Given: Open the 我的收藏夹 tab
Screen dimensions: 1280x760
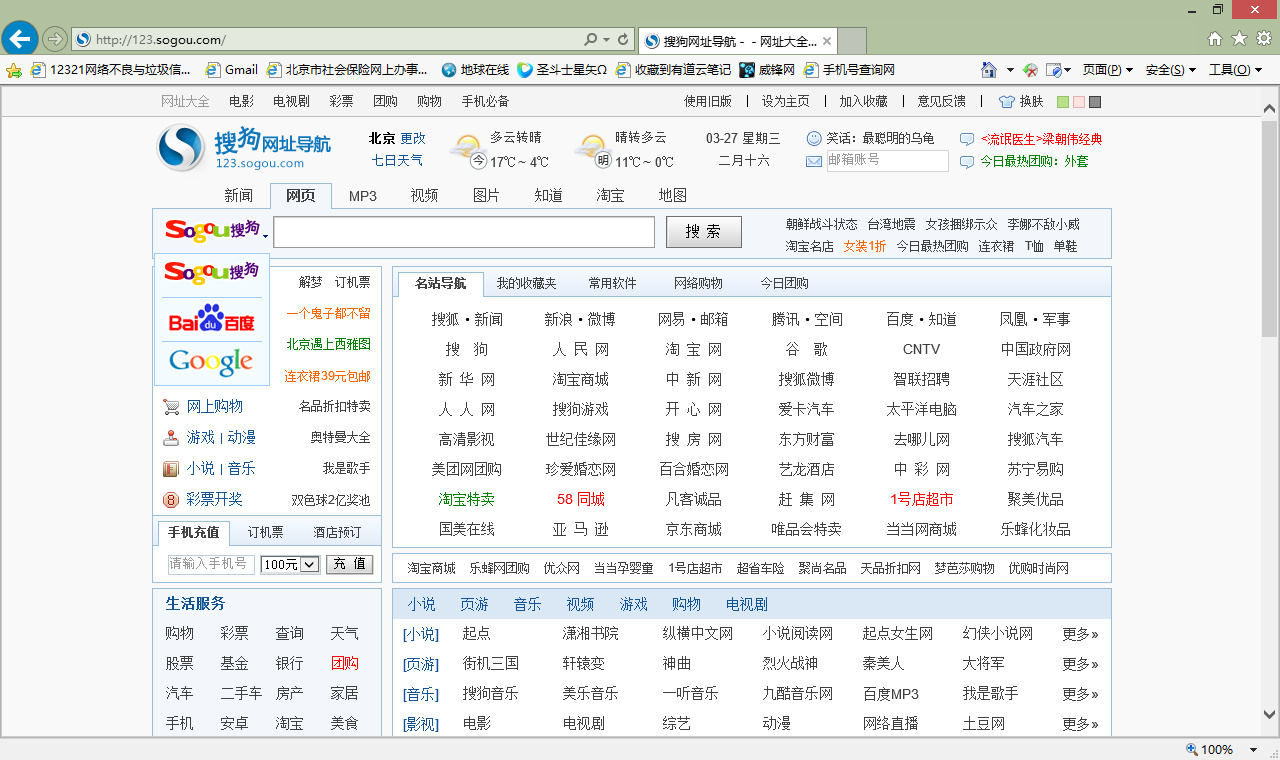Looking at the screenshot, I should click(x=526, y=283).
